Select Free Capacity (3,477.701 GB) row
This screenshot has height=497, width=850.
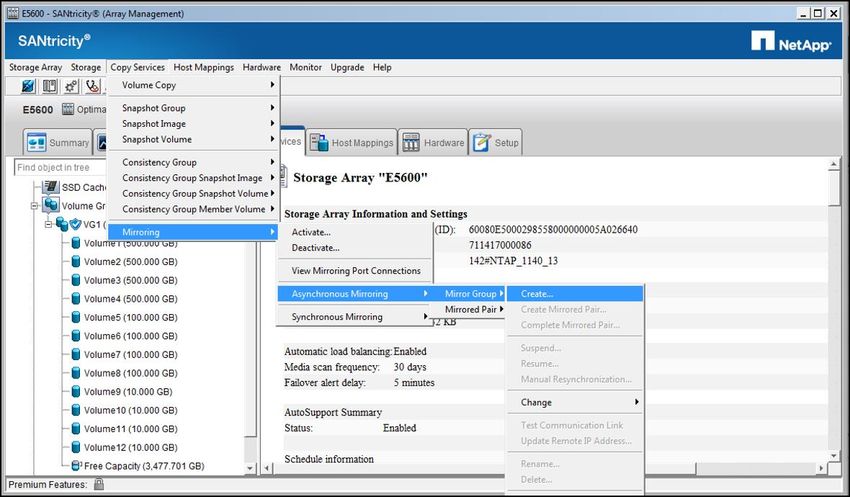tap(144, 466)
